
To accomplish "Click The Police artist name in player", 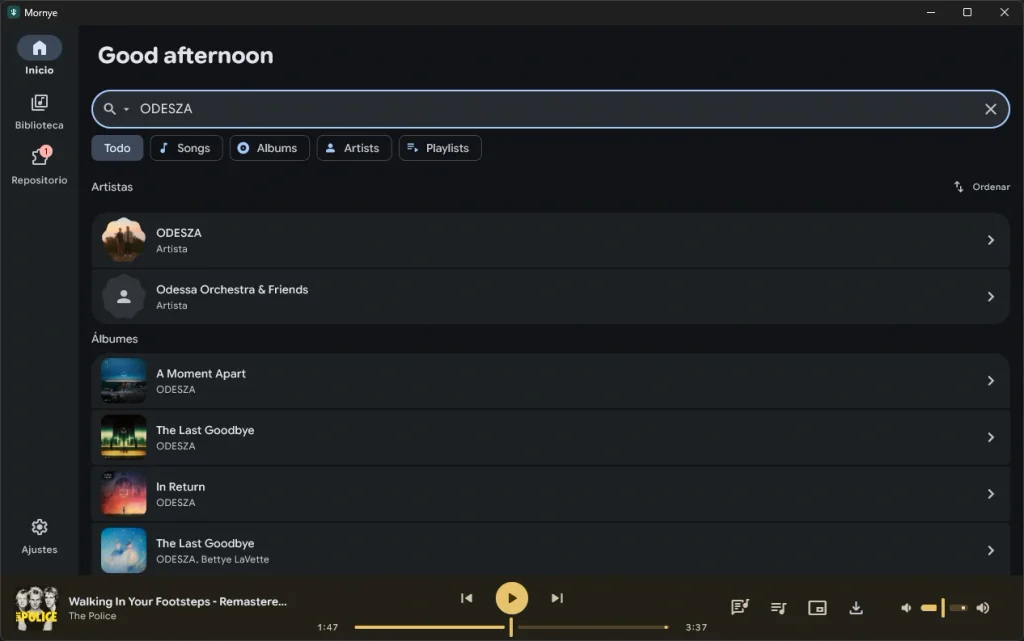I will click(x=92, y=616).
